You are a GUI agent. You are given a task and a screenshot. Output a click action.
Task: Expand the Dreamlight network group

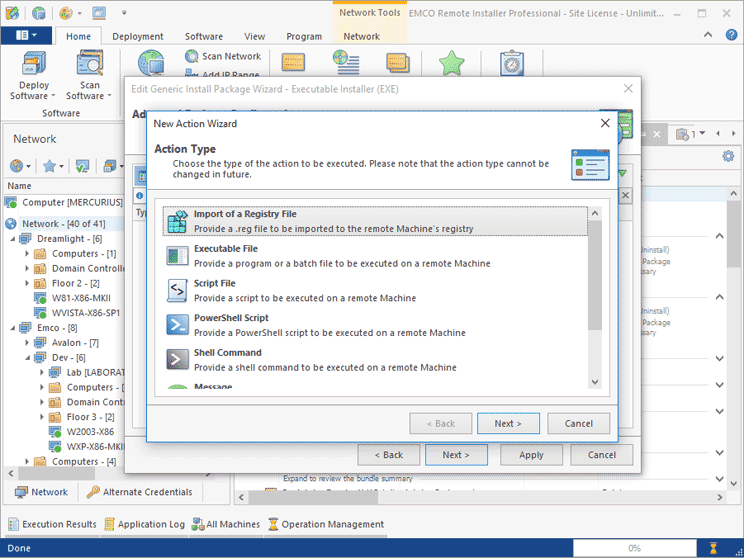13,239
